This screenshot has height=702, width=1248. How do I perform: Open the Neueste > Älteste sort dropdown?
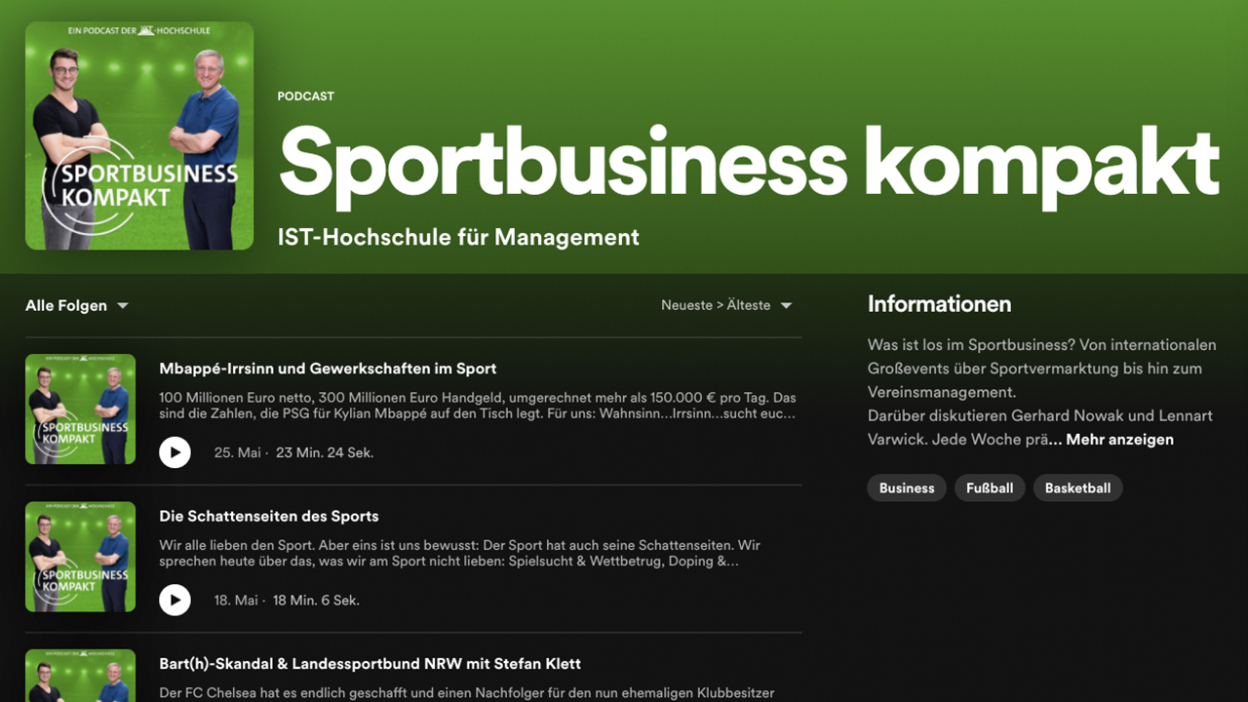pyautogui.click(x=727, y=306)
